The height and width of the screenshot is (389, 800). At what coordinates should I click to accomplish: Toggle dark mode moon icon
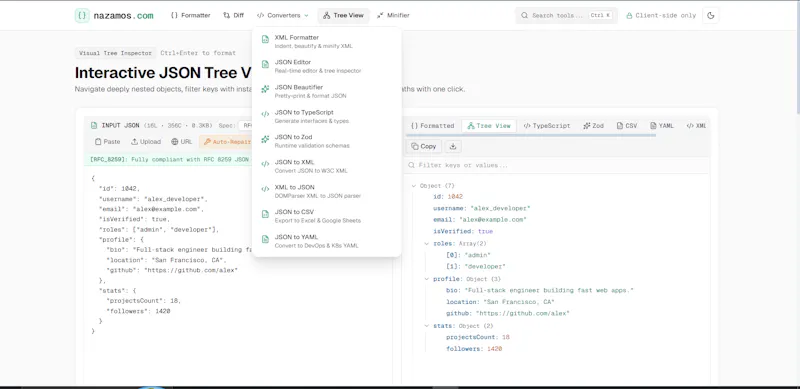pyautogui.click(x=711, y=15)
